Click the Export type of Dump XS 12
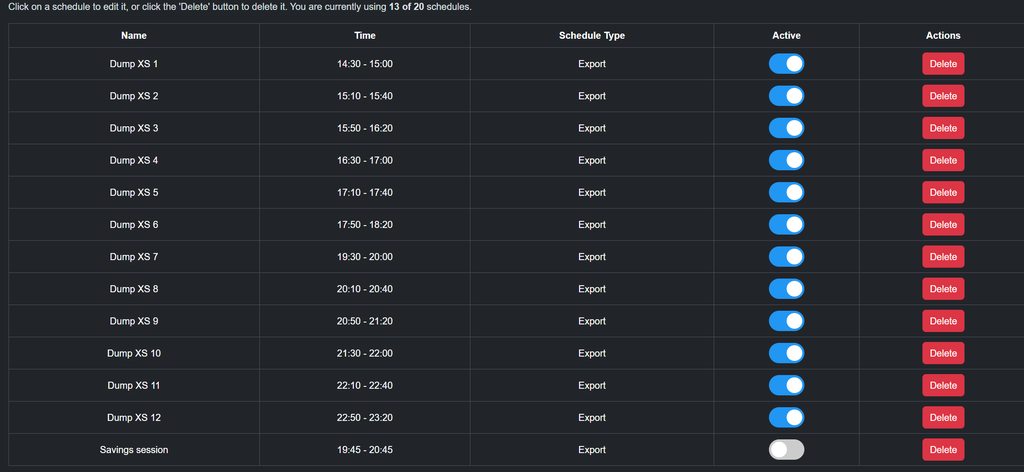This screenshot has width=1024, height=472. (591, 418)
